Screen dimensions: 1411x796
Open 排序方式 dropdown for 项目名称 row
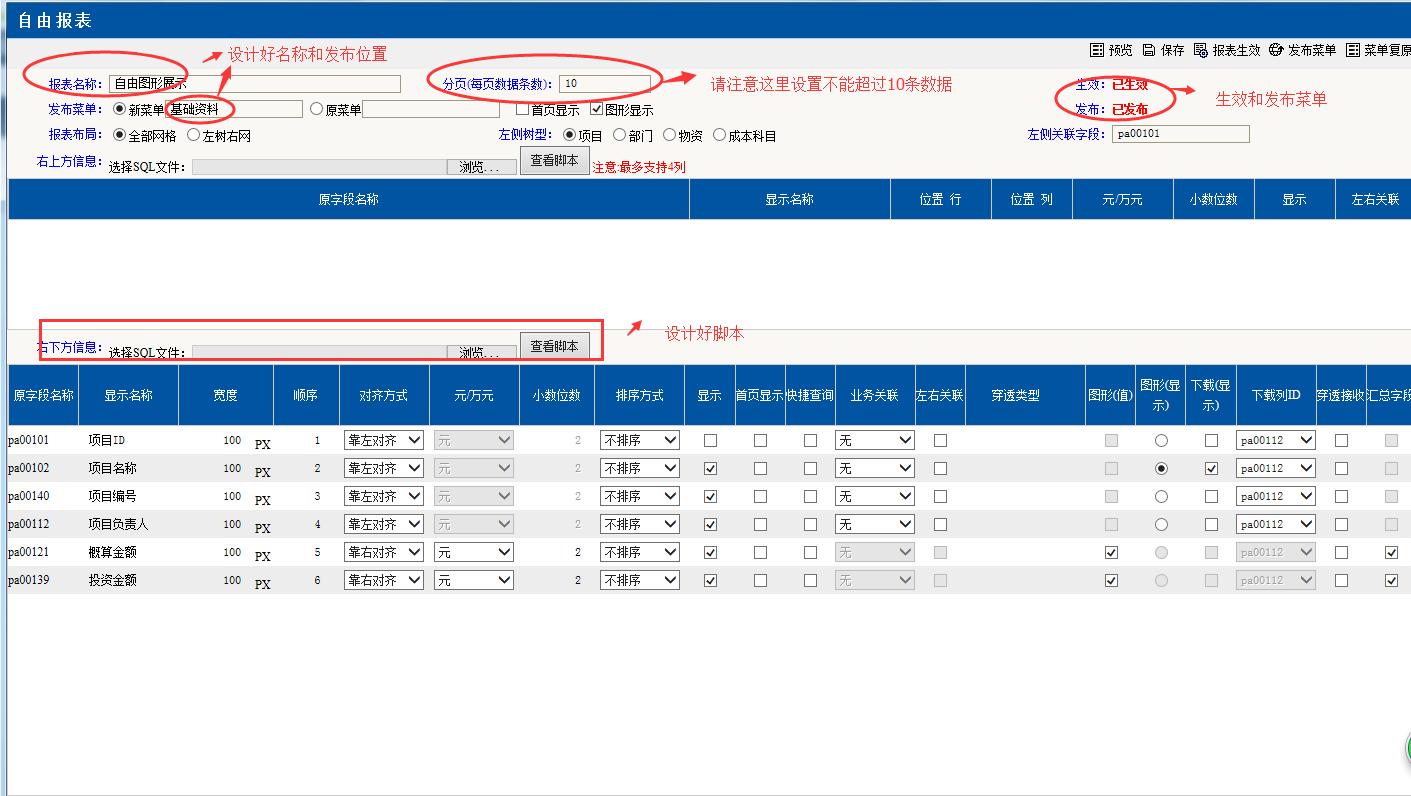coord(640,468)
